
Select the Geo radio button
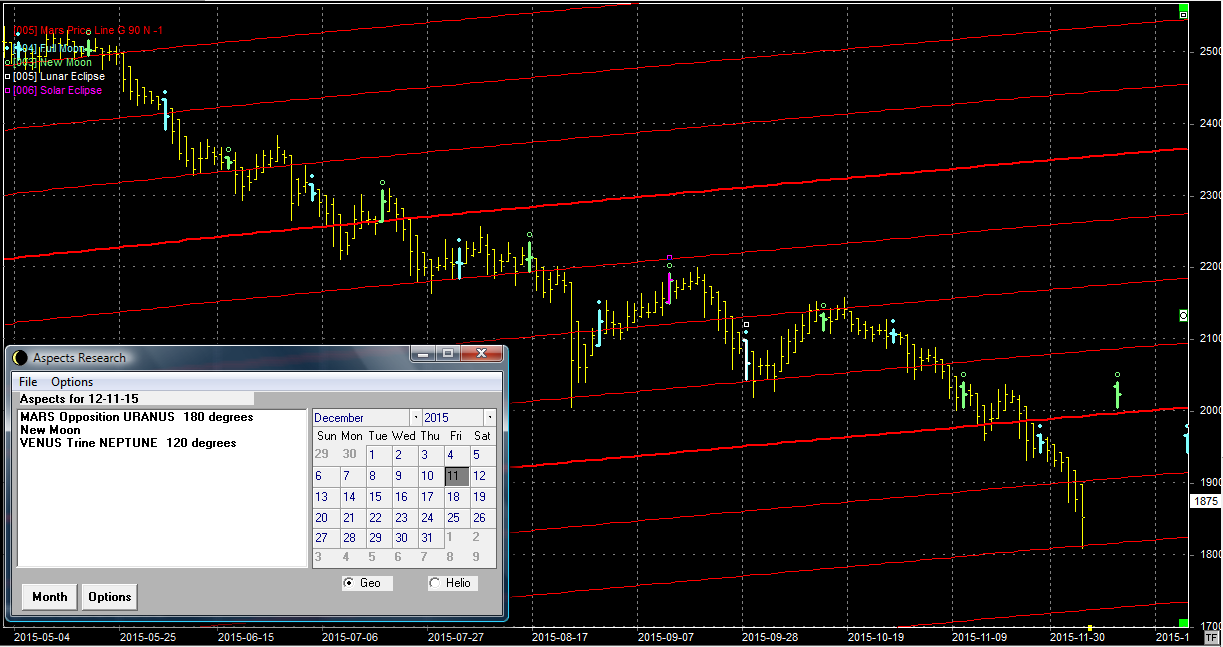(x=349, y=583)
